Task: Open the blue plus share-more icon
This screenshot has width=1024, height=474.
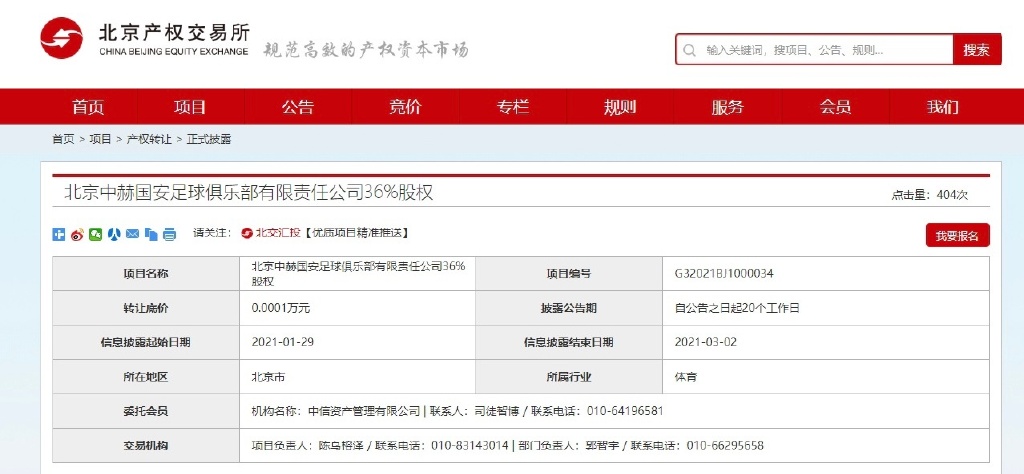Action: point(58,234)
